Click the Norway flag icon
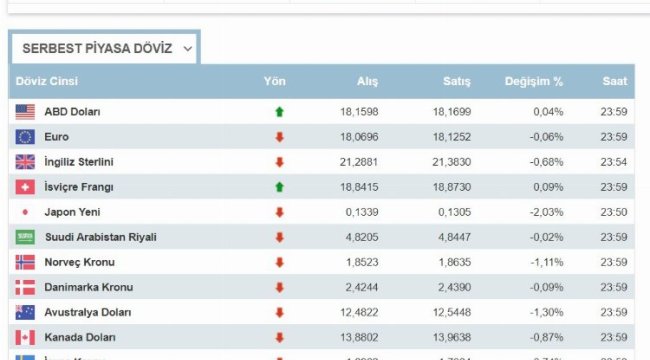Screen dimensions: 650x360 pos(25,262)
